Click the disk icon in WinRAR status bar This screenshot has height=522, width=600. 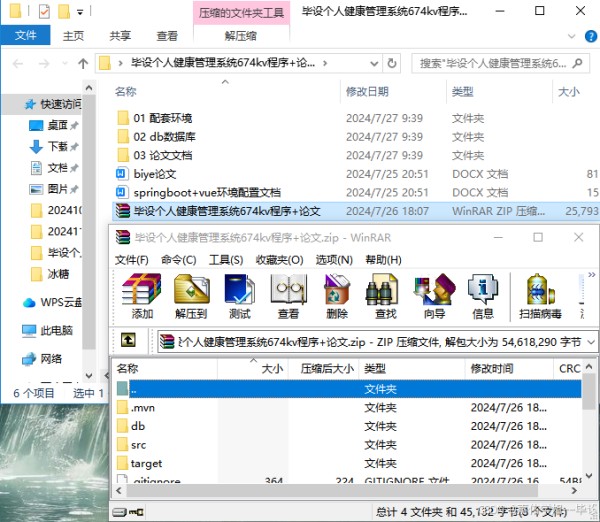[119, 512]
